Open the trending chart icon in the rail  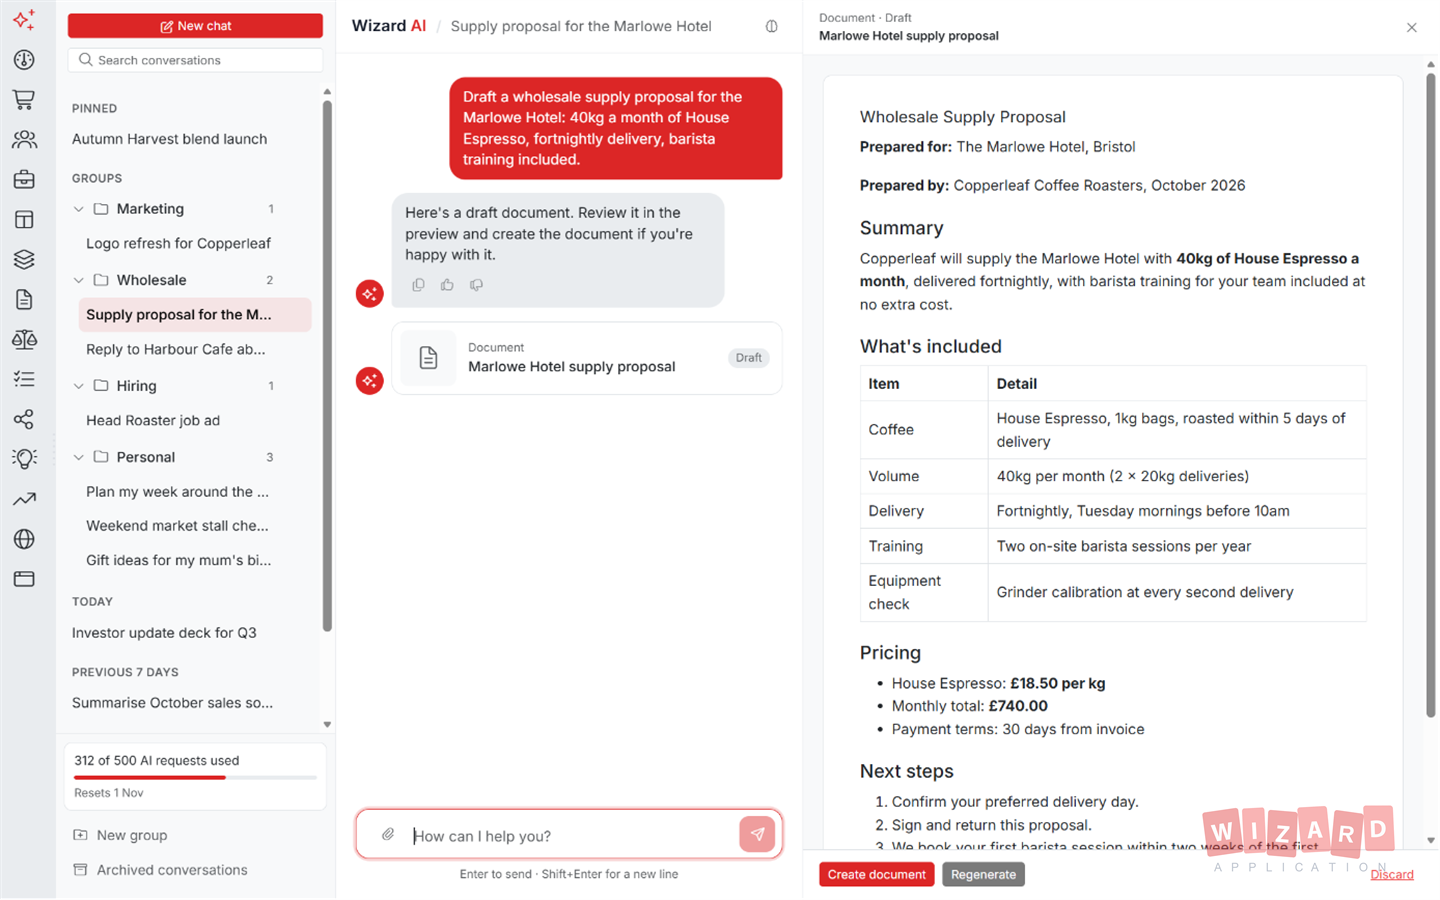tap(24, 499)
